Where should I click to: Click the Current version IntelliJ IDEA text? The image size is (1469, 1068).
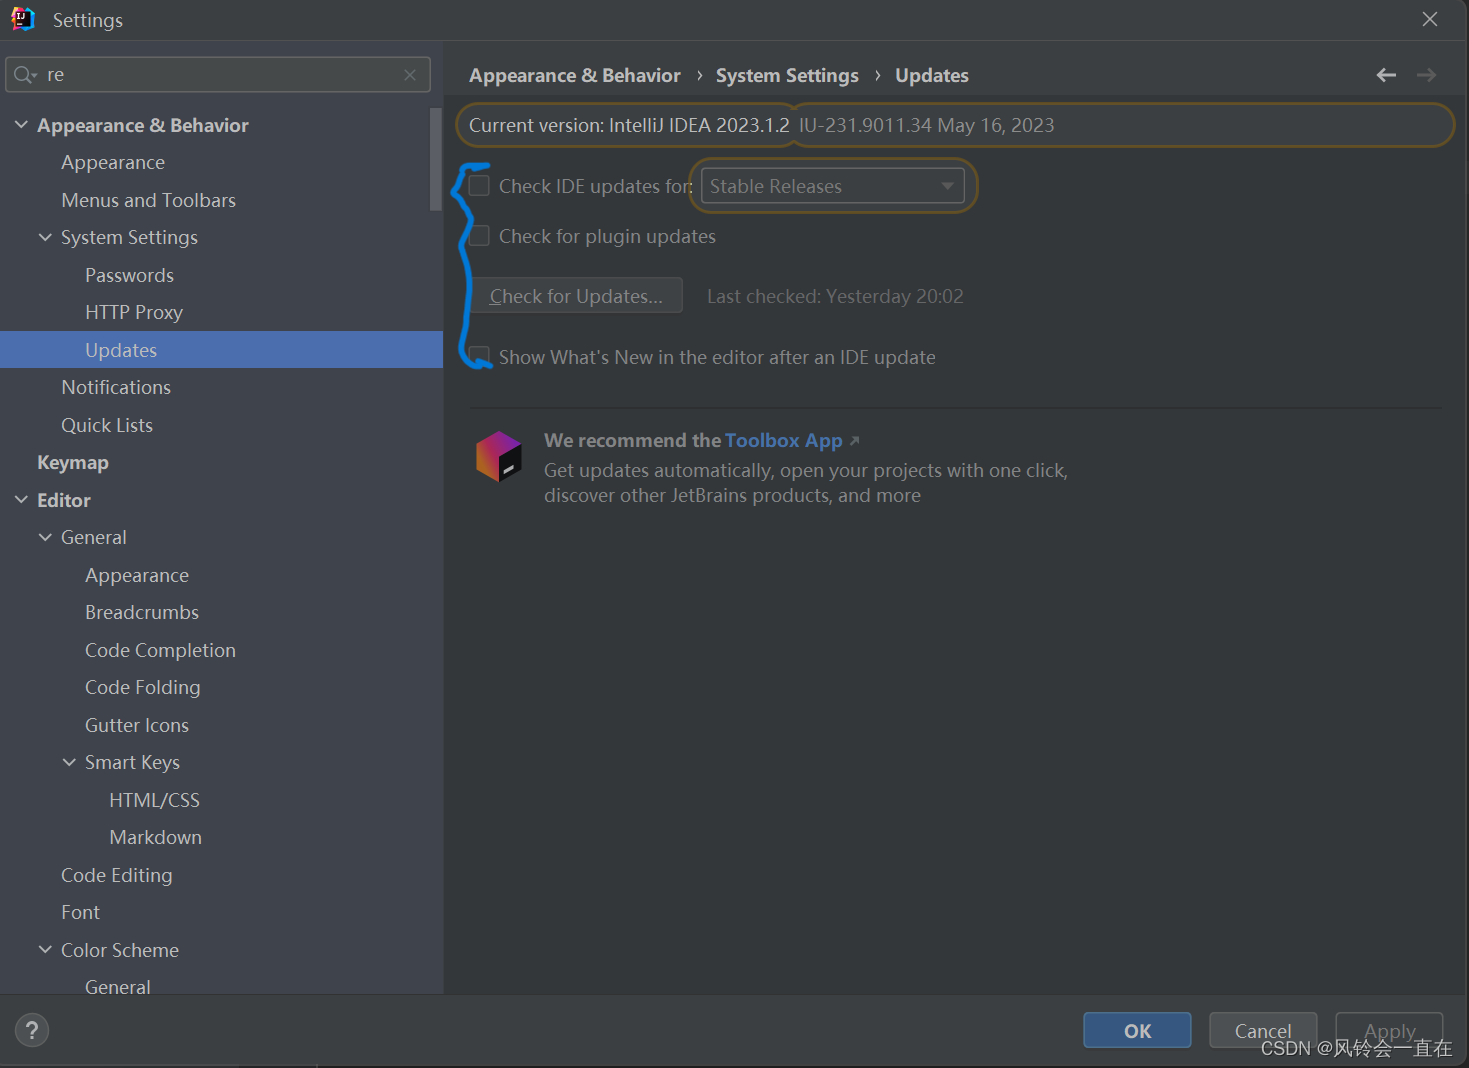coord(629,125)
